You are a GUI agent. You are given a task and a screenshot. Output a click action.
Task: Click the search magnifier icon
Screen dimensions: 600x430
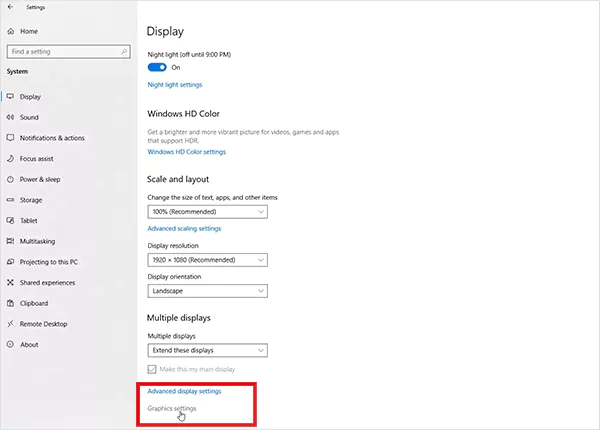coord(124,51)
